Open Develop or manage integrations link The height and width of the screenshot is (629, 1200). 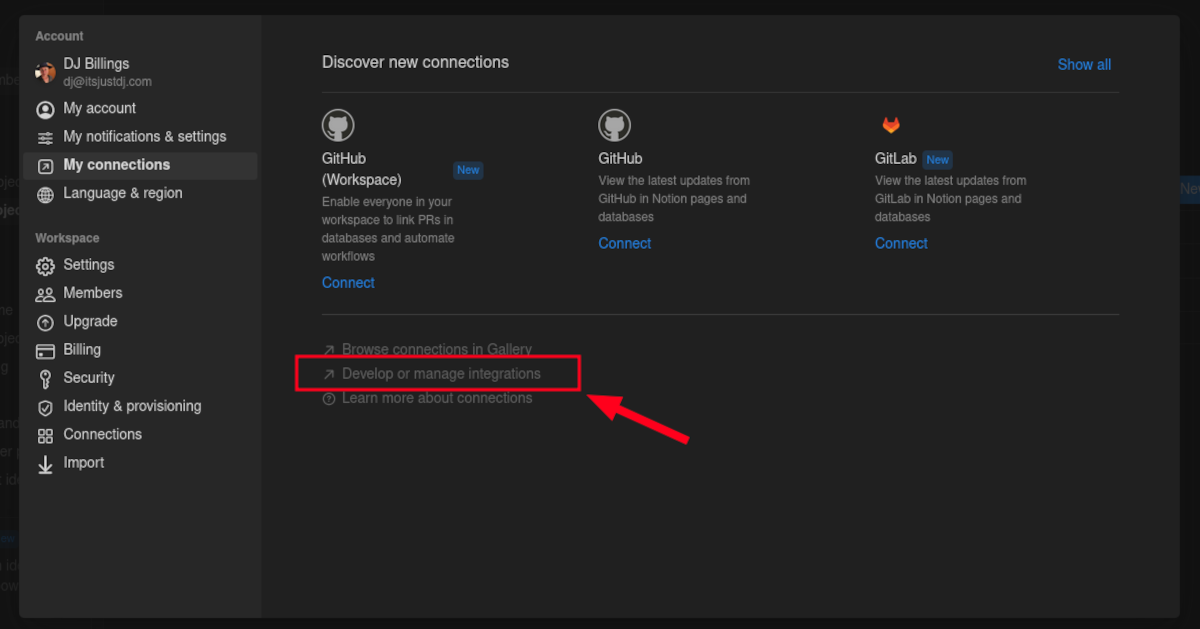tap(441, 374)
